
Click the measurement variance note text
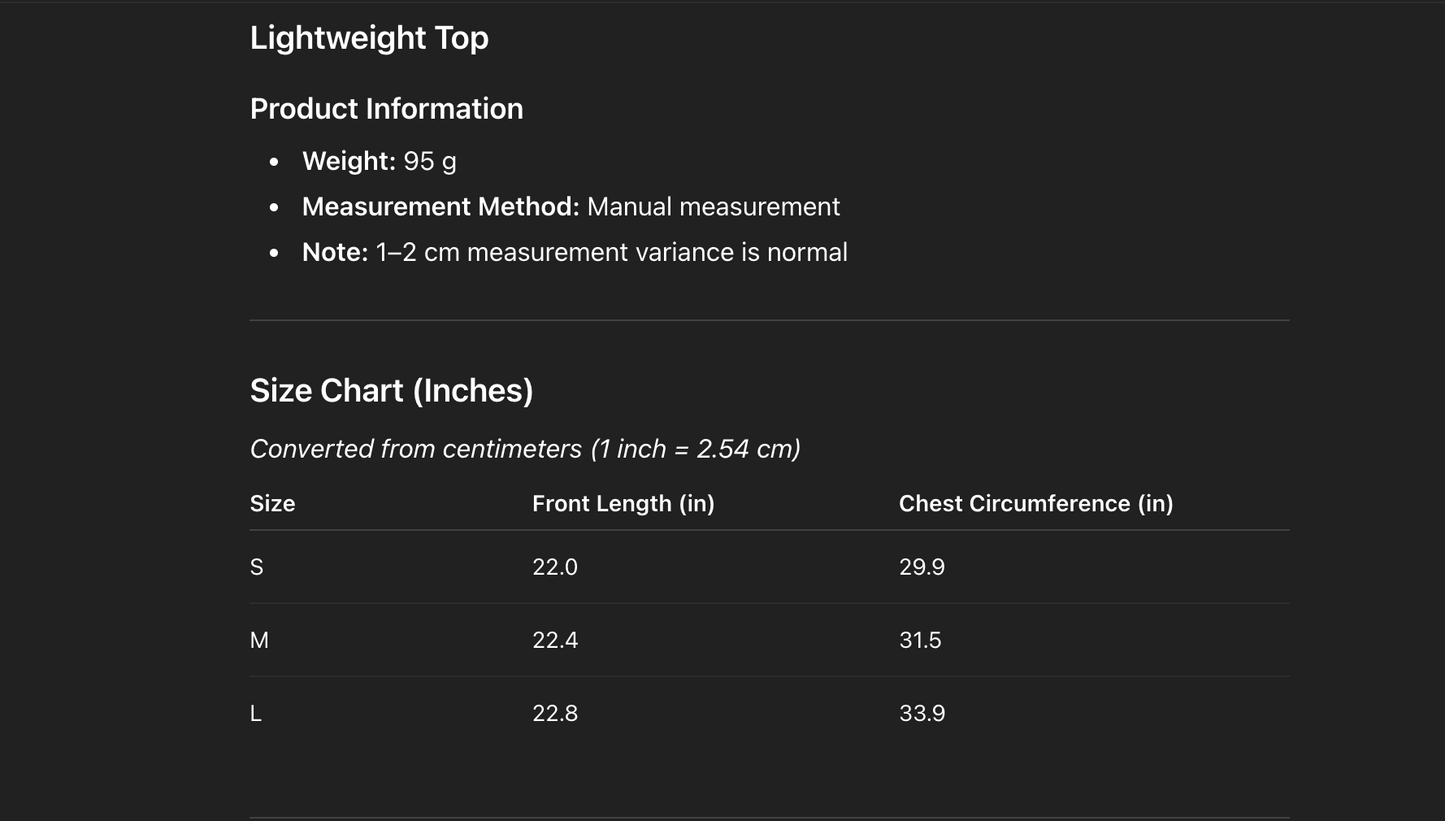(611, 252)
